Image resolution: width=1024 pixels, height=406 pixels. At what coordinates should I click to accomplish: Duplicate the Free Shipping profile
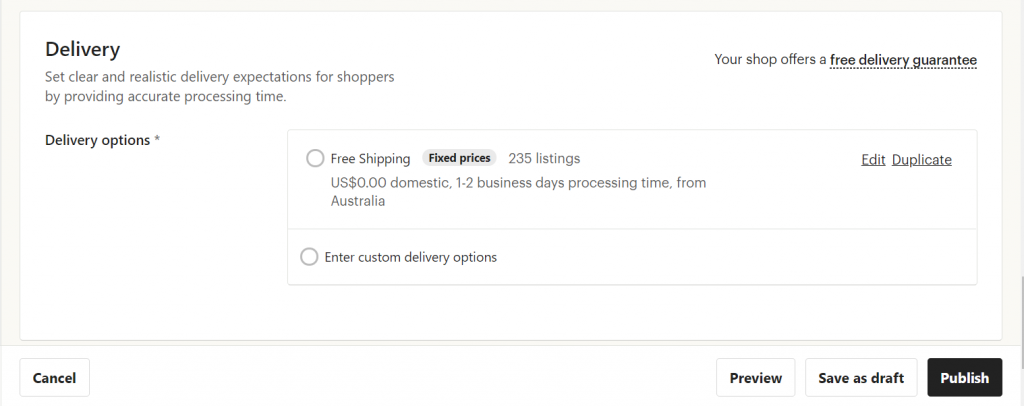coord(921,160)
